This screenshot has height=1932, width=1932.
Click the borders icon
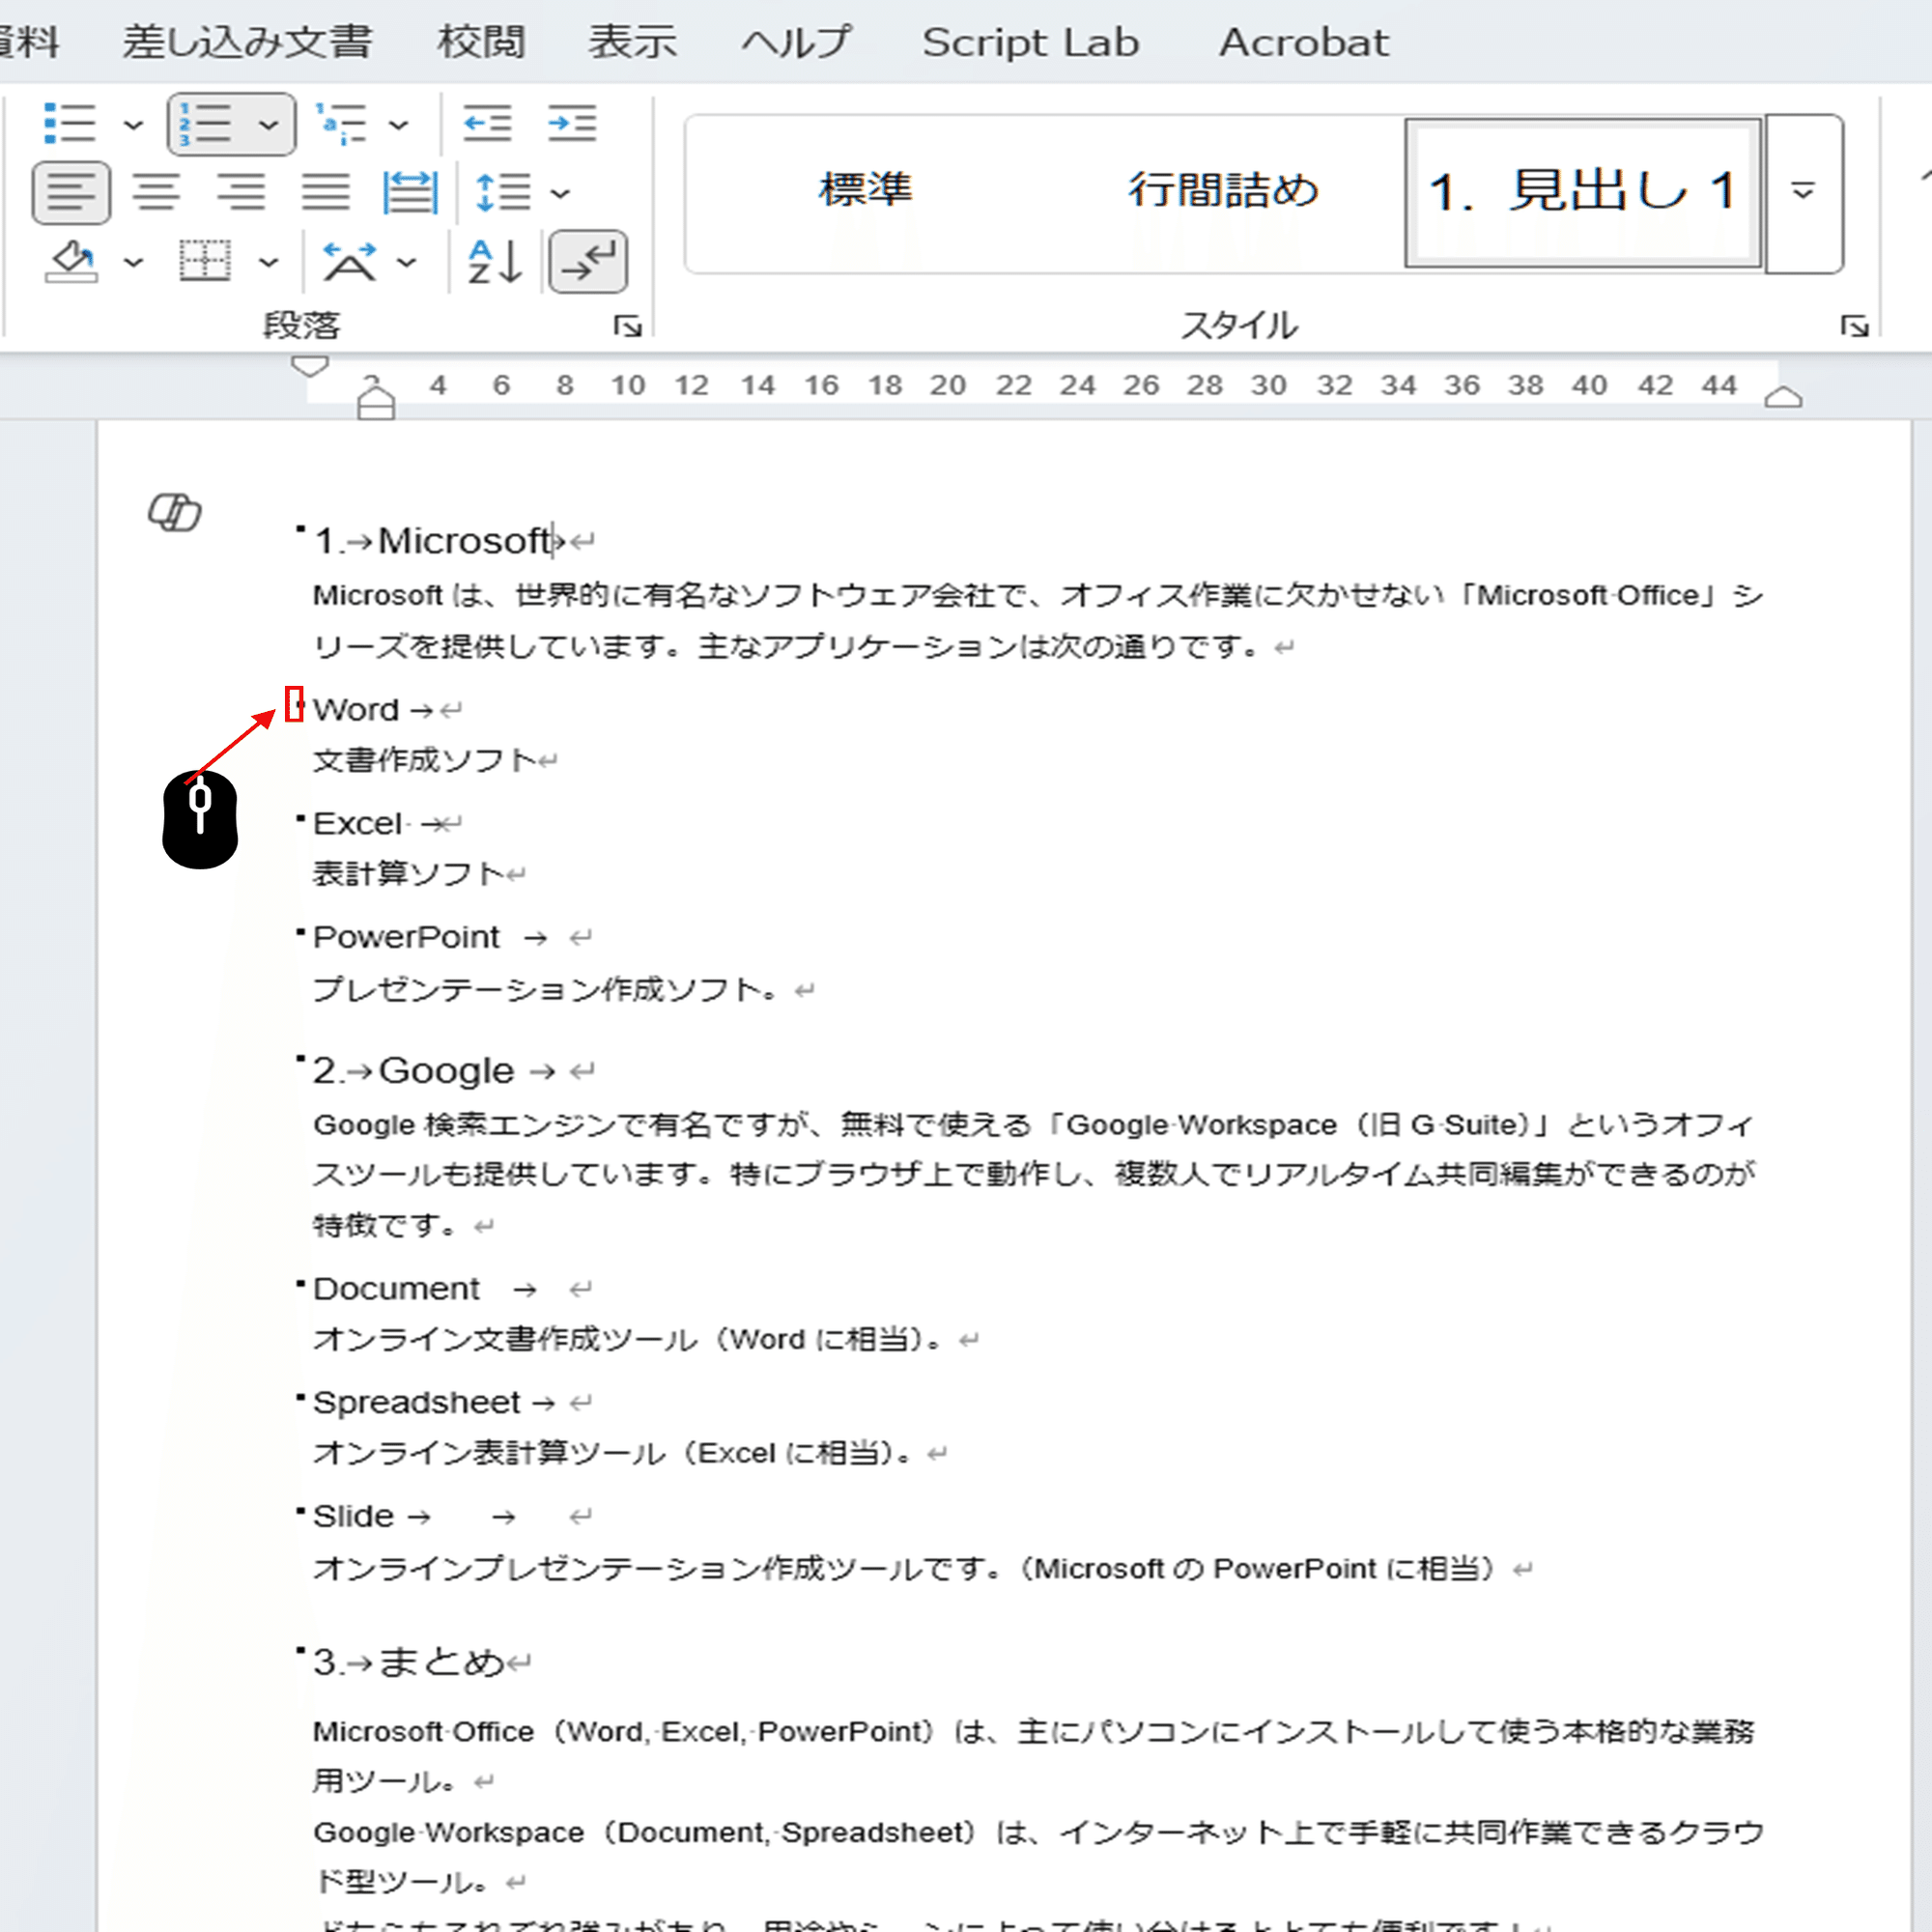[x=205, y=262]
